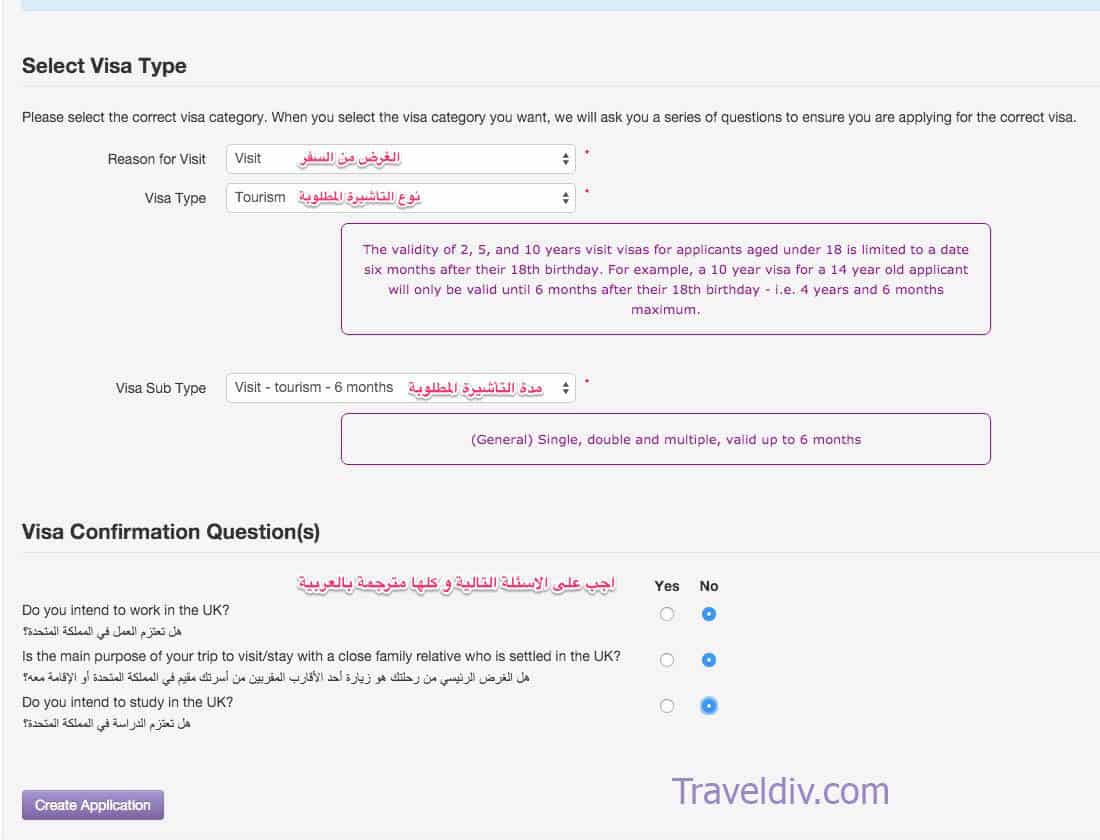
Task: Expand the Visa Sub Type dropdown
Action: [401, 388]
